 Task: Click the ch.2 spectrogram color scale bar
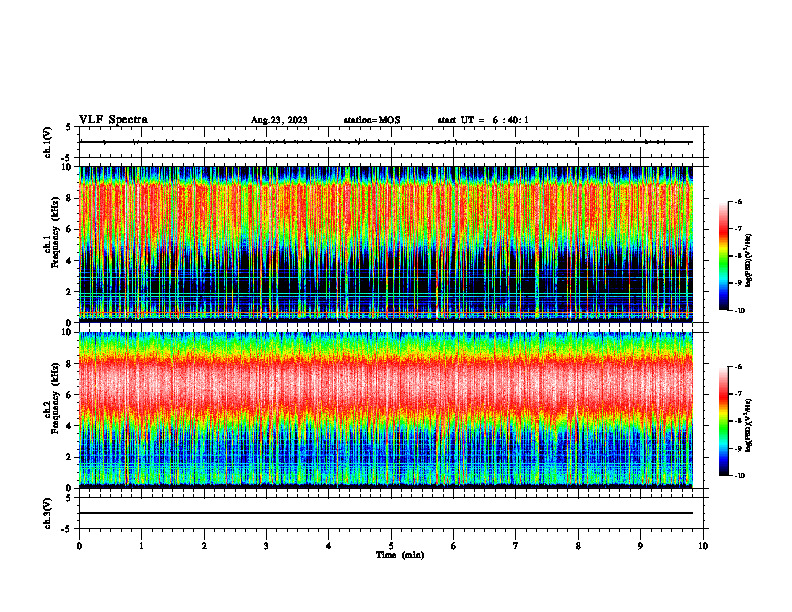[723, 421]
